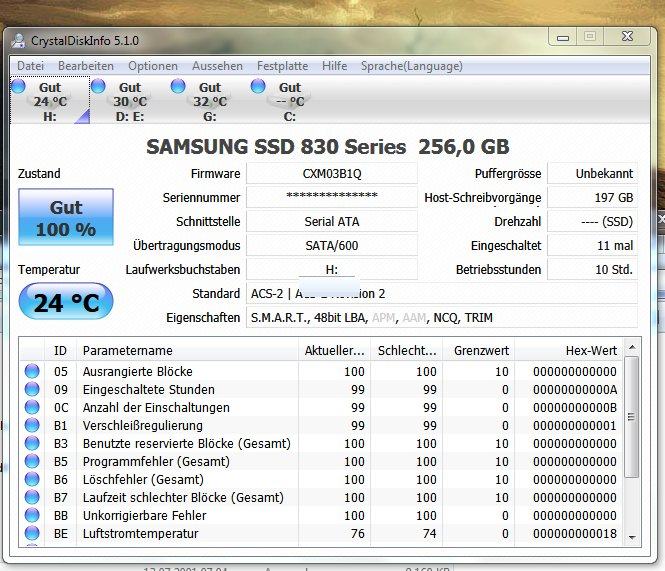665x571 pixels.
Task: Click hex value 000000000018
Action: coord(575,534)
